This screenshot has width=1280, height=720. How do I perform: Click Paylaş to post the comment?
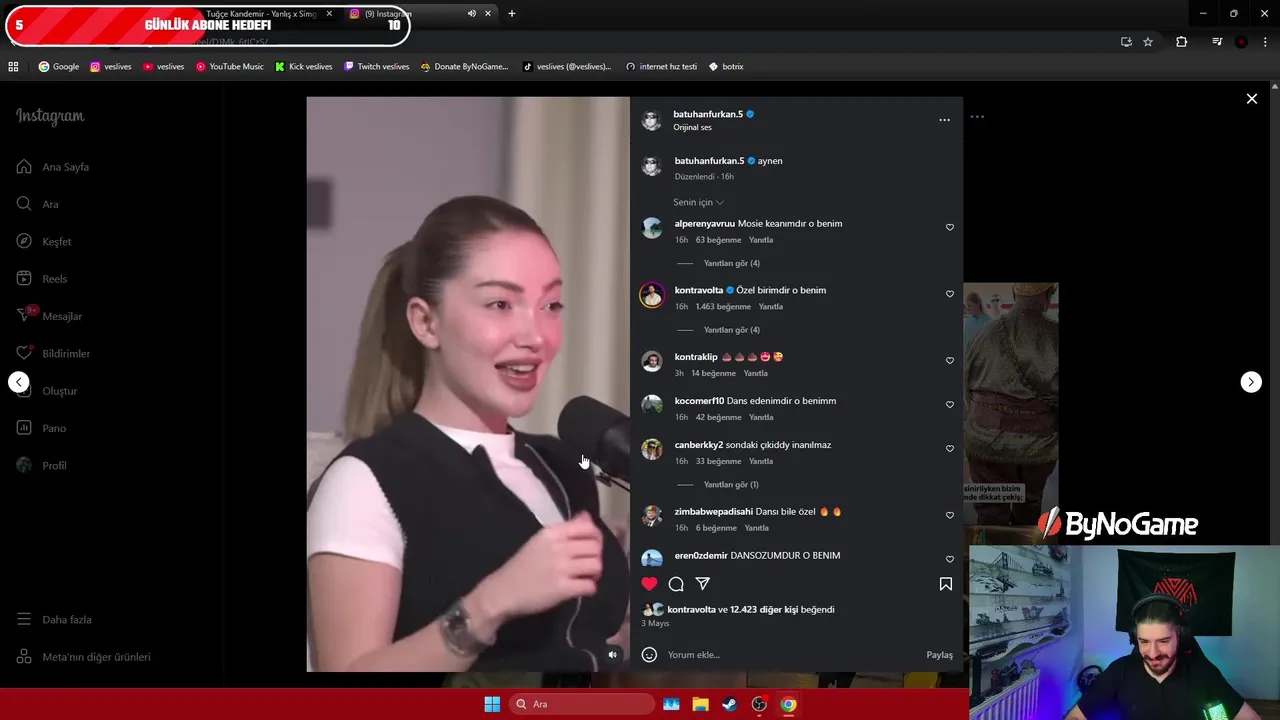[x=939, y=655]
